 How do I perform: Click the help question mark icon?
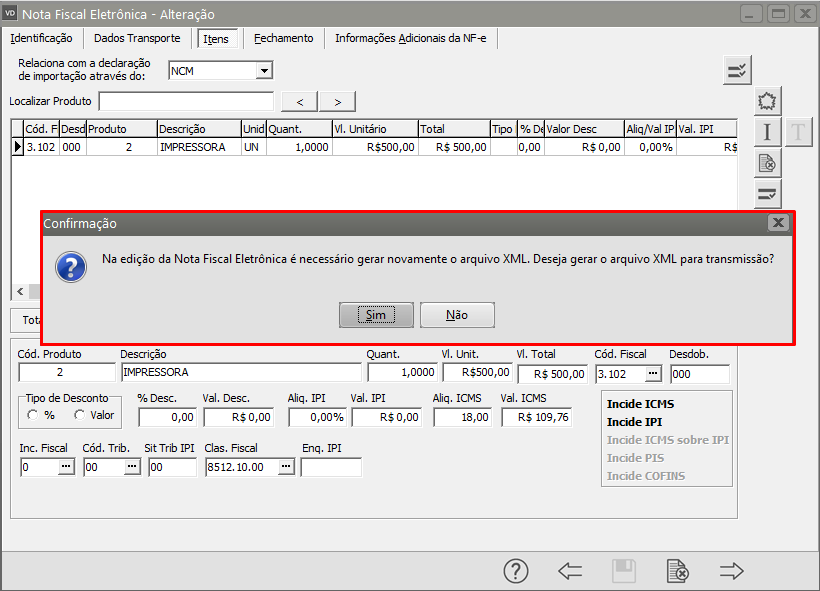point(515,571)
